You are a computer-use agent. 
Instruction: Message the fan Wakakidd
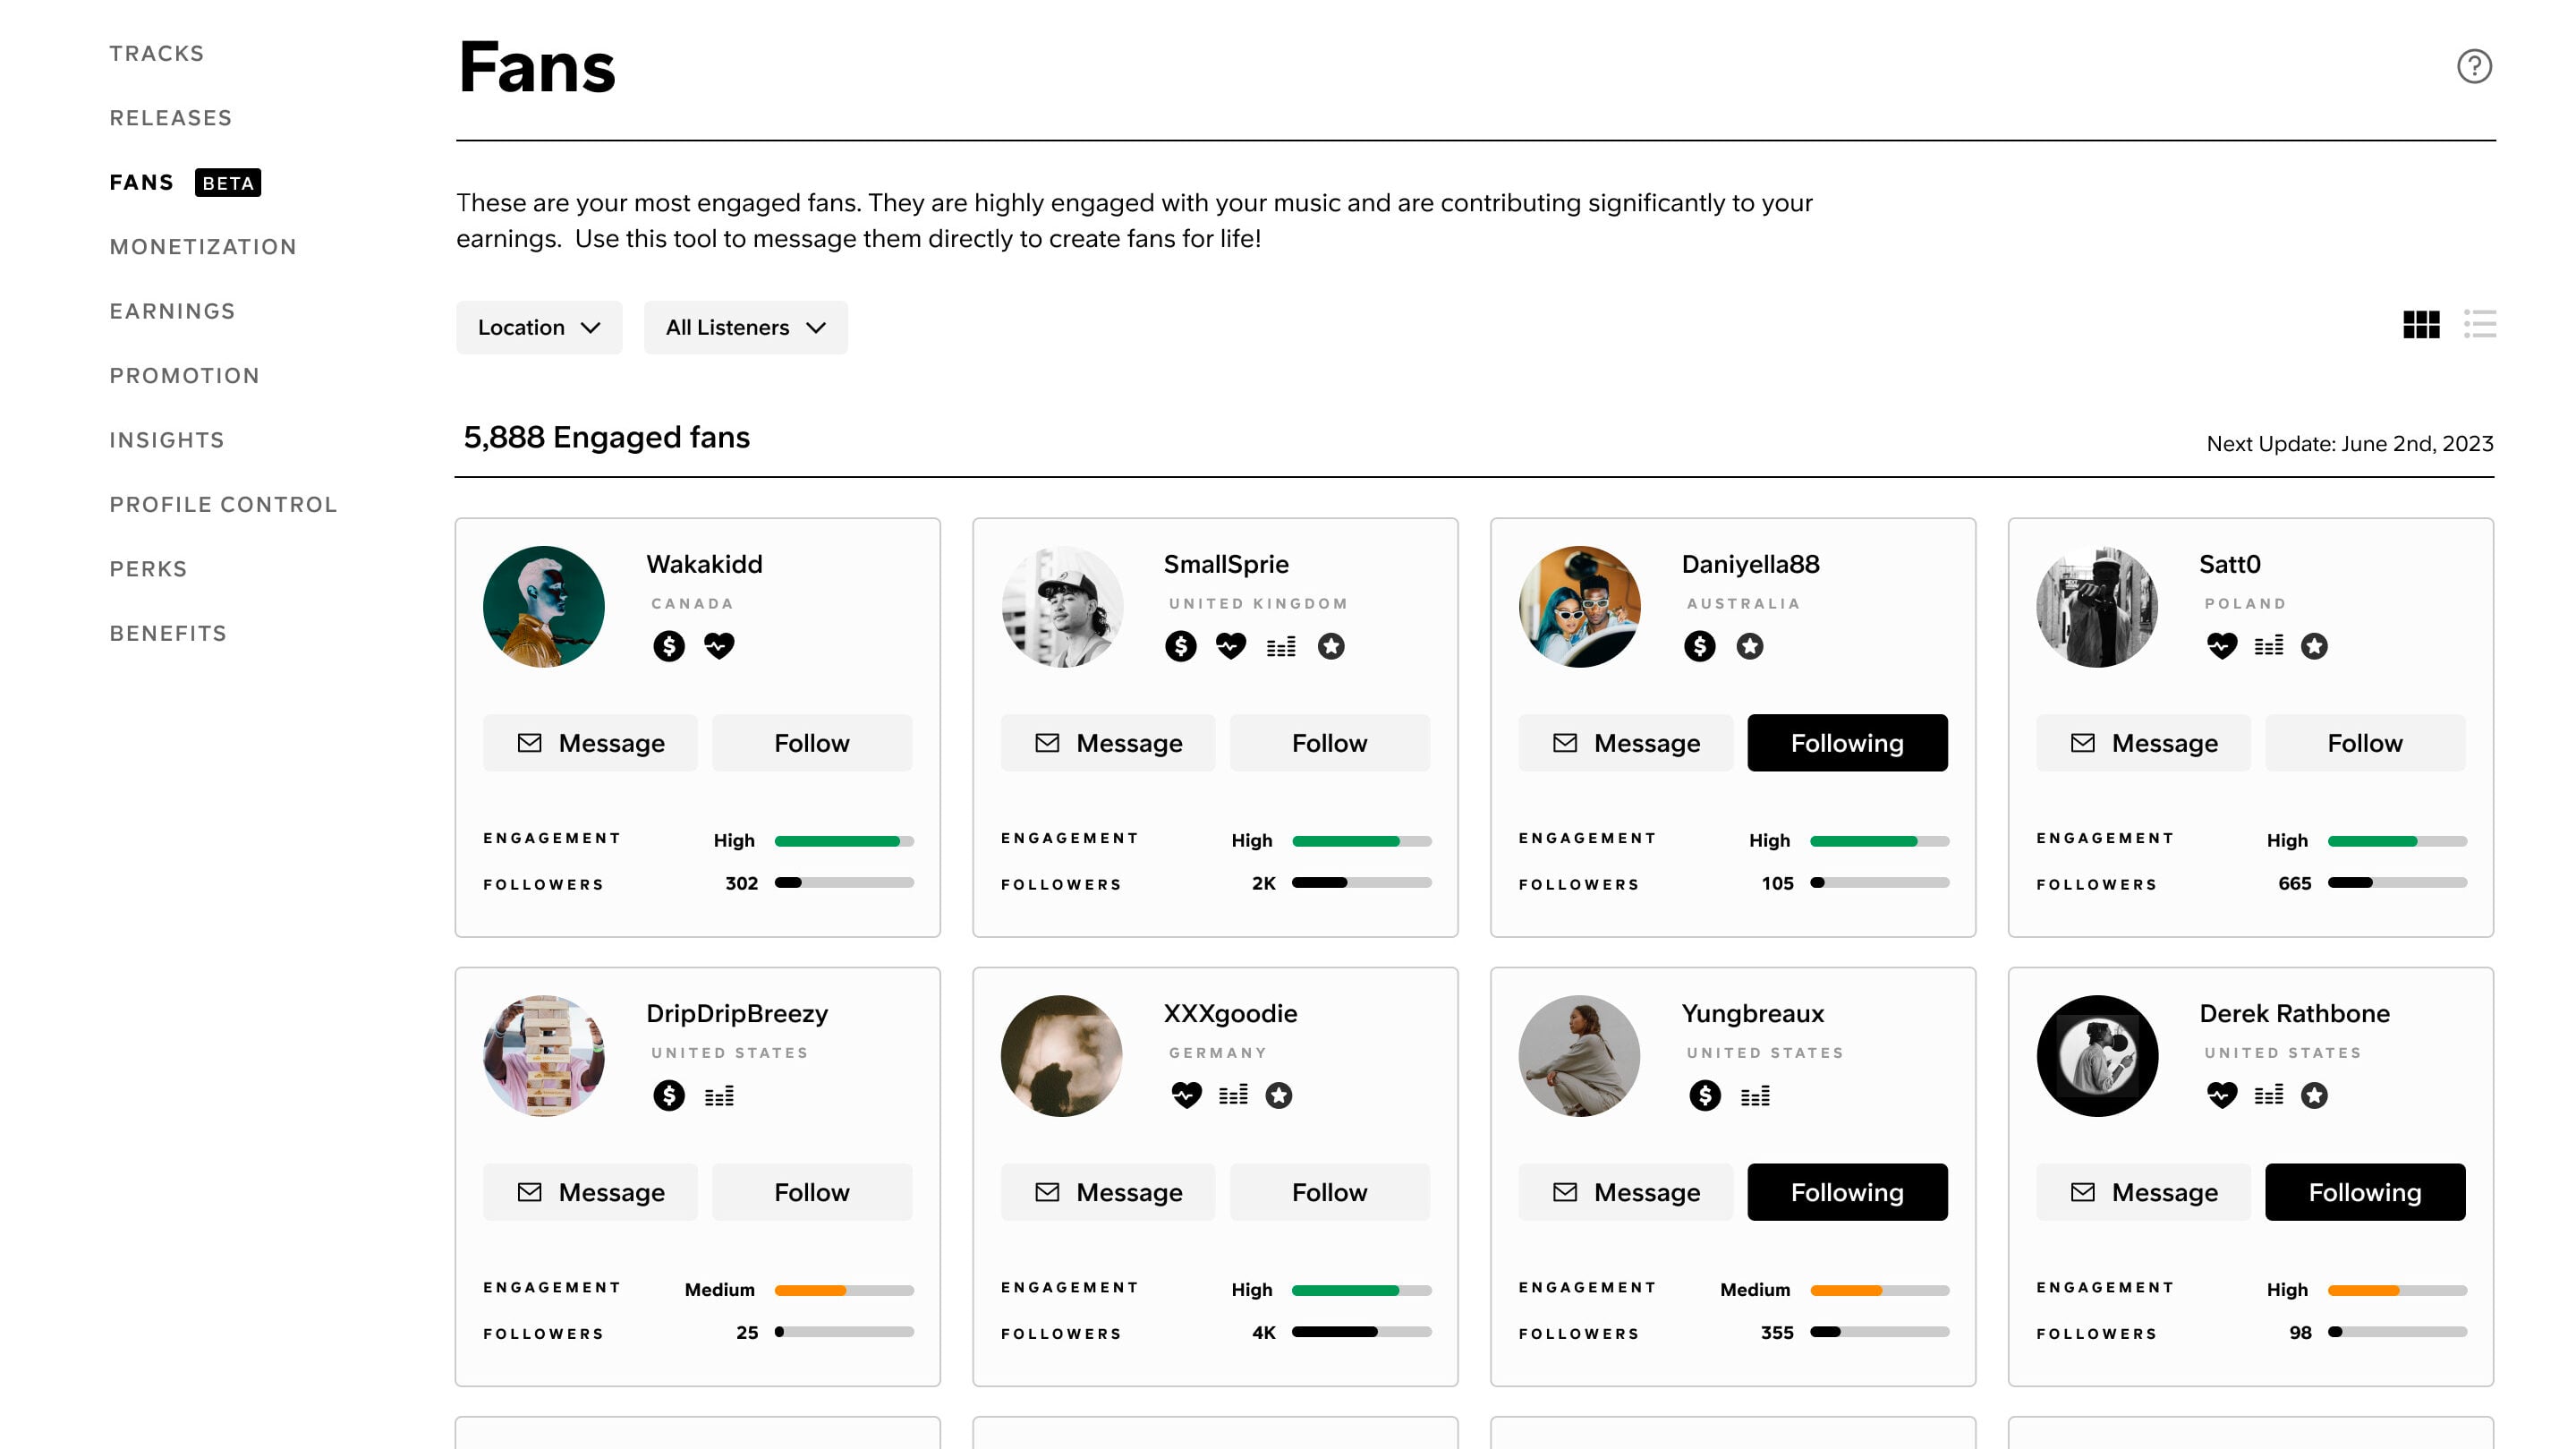[x=590, y=743]
